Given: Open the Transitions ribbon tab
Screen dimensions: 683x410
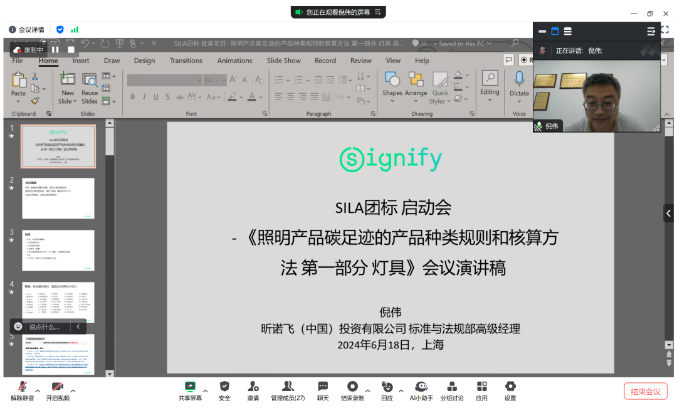Looking at the screenshot, I should coord(186,61).
